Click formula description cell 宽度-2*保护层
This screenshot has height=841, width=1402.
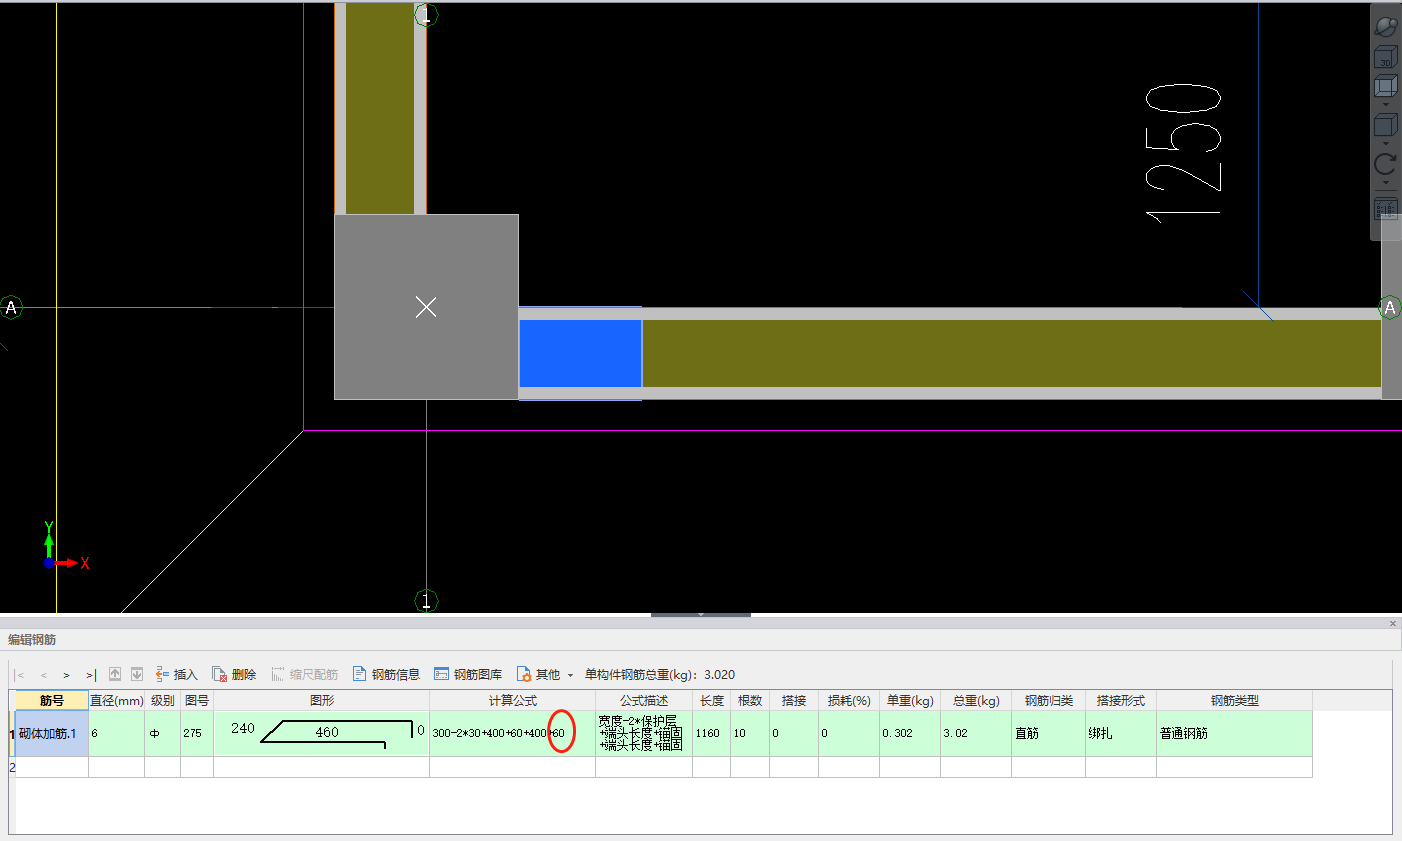(x=644, y=733)
